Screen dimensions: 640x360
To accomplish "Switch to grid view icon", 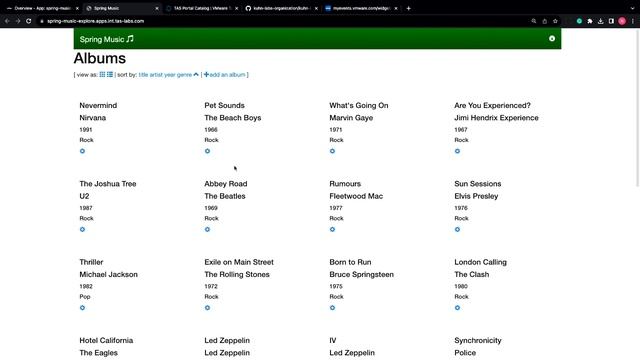I will [102, 74].
